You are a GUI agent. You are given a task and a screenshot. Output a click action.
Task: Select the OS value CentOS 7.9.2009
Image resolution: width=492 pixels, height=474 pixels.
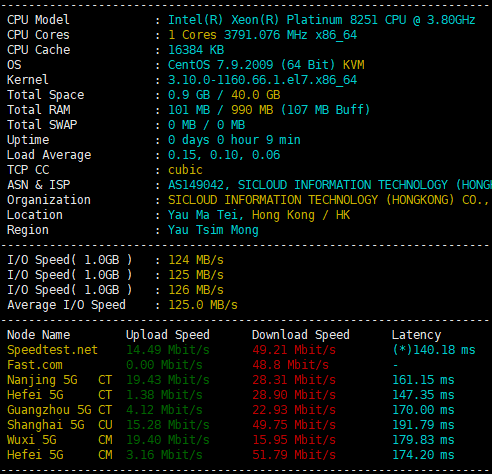click(220, 65)
